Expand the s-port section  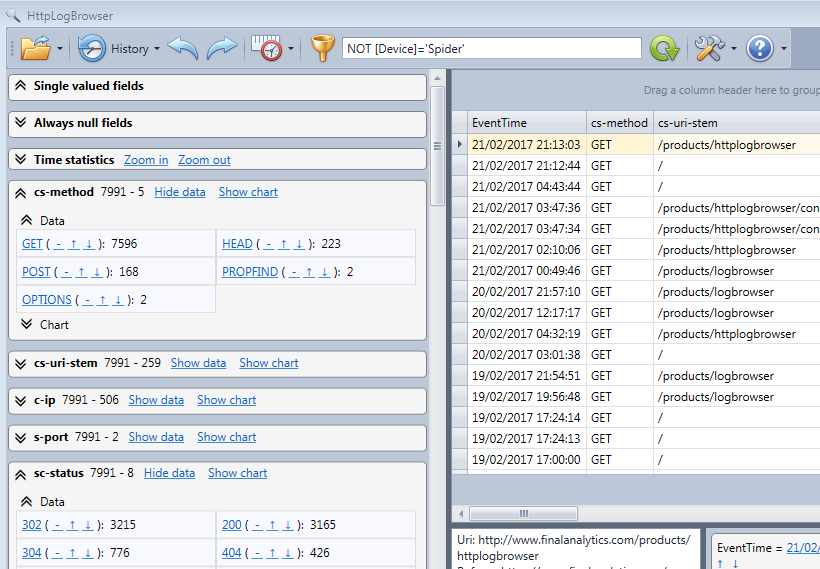tap(20, 437)
